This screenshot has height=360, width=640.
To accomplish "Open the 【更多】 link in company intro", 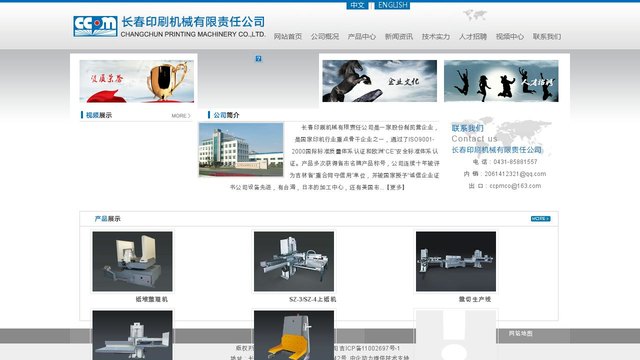I will 395,187.
